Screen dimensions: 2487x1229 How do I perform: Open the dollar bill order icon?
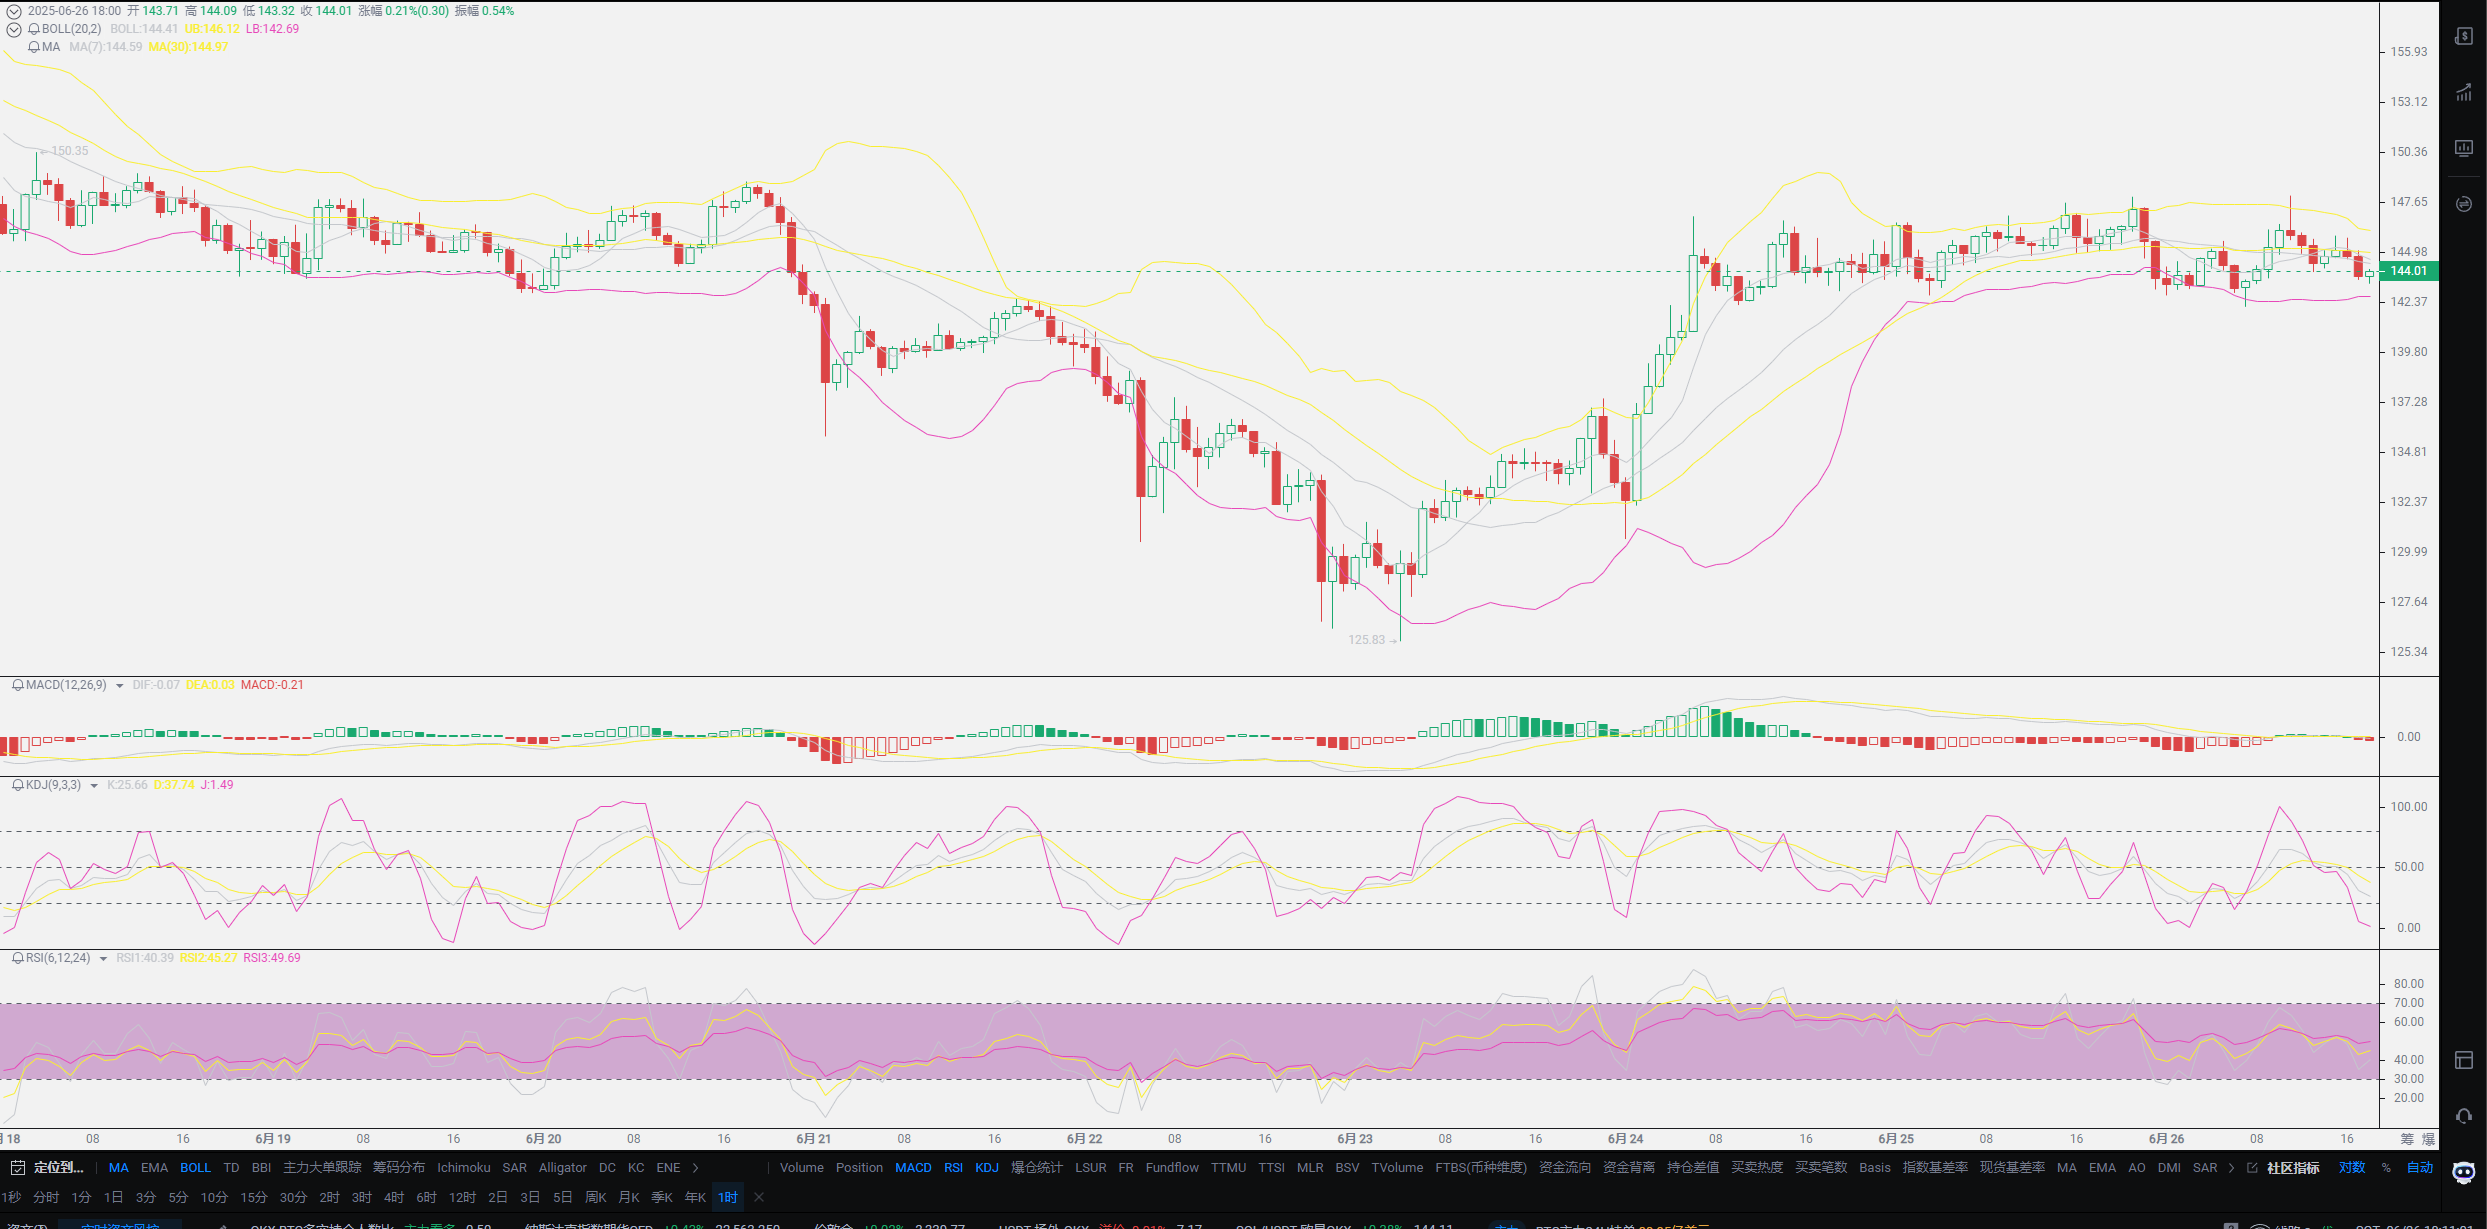[x=2464, y=37]
